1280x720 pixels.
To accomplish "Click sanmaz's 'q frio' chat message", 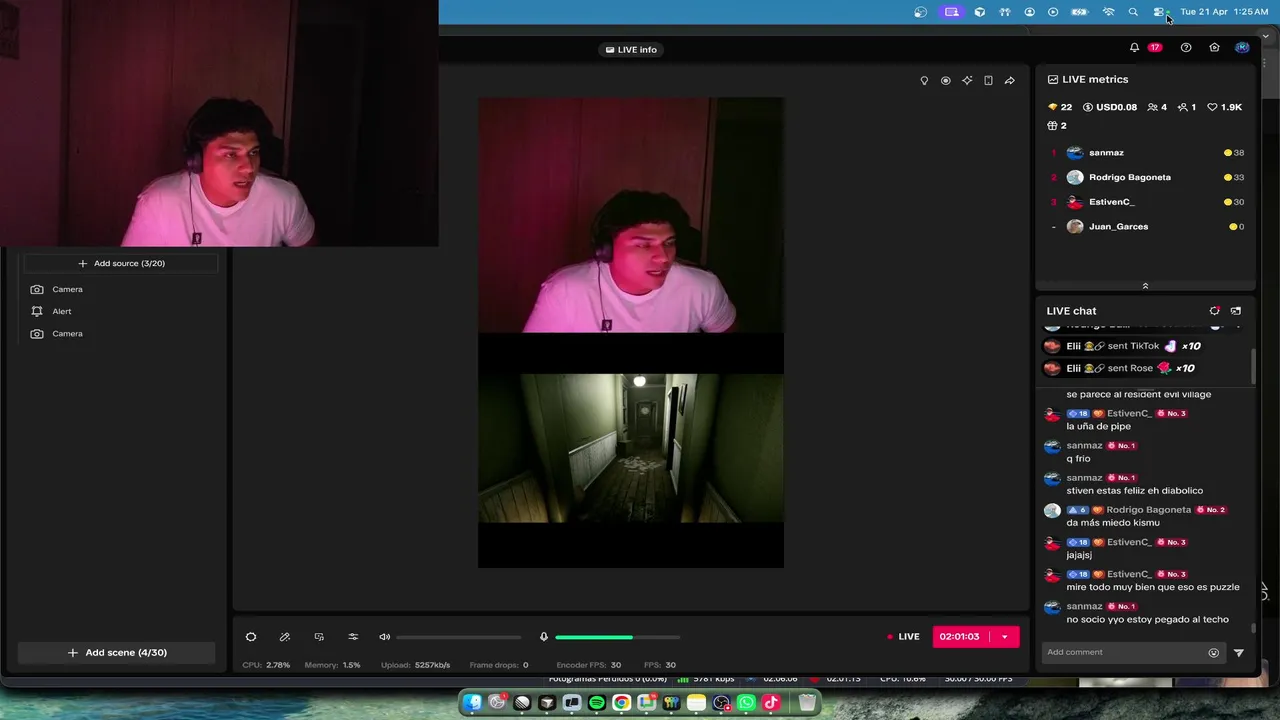I will tap(1078, 458).
